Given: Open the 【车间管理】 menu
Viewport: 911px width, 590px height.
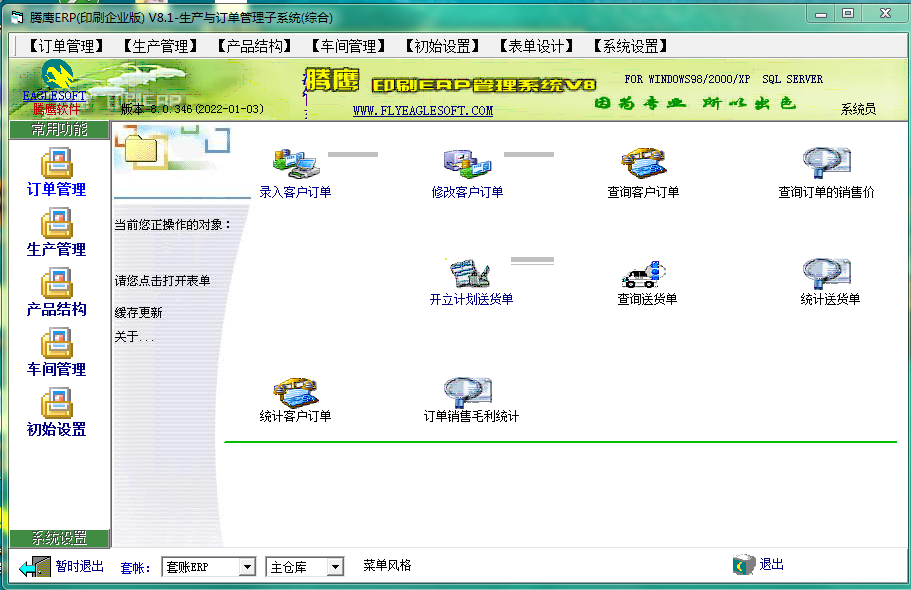Looking at the screenshot, I should [348, 46].
